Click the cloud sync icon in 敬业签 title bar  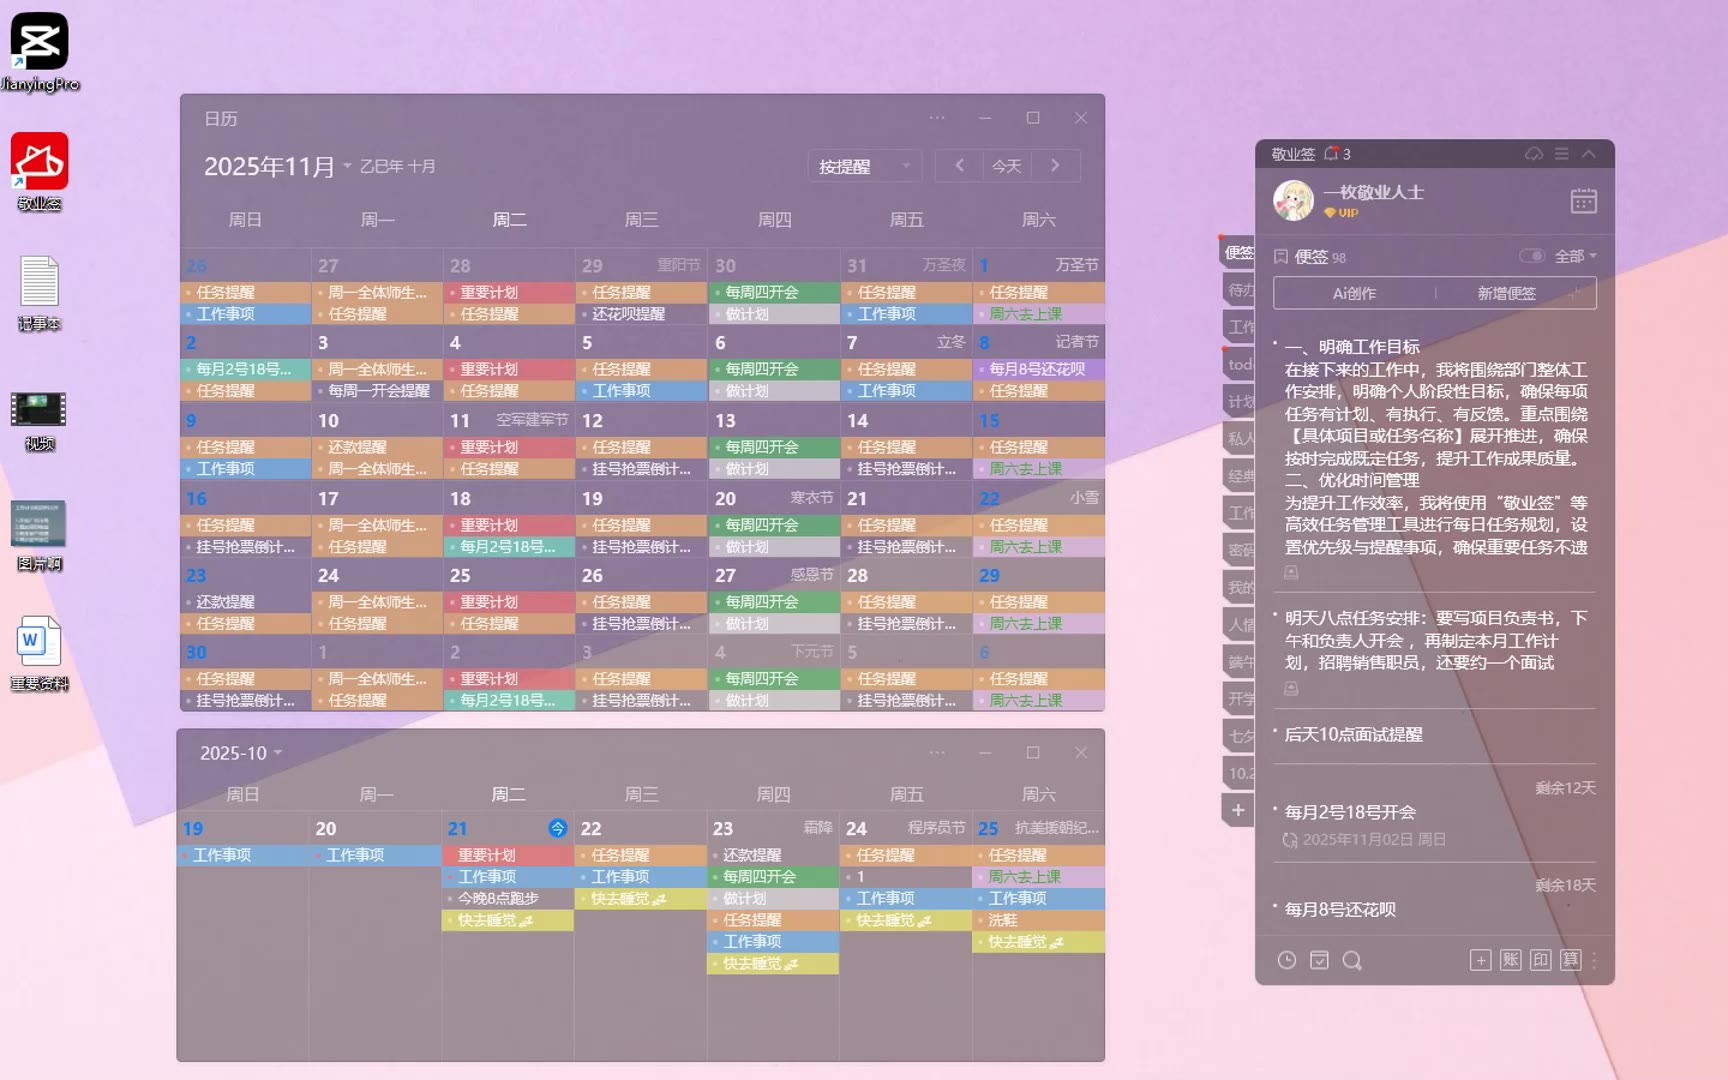point(1533,154)
